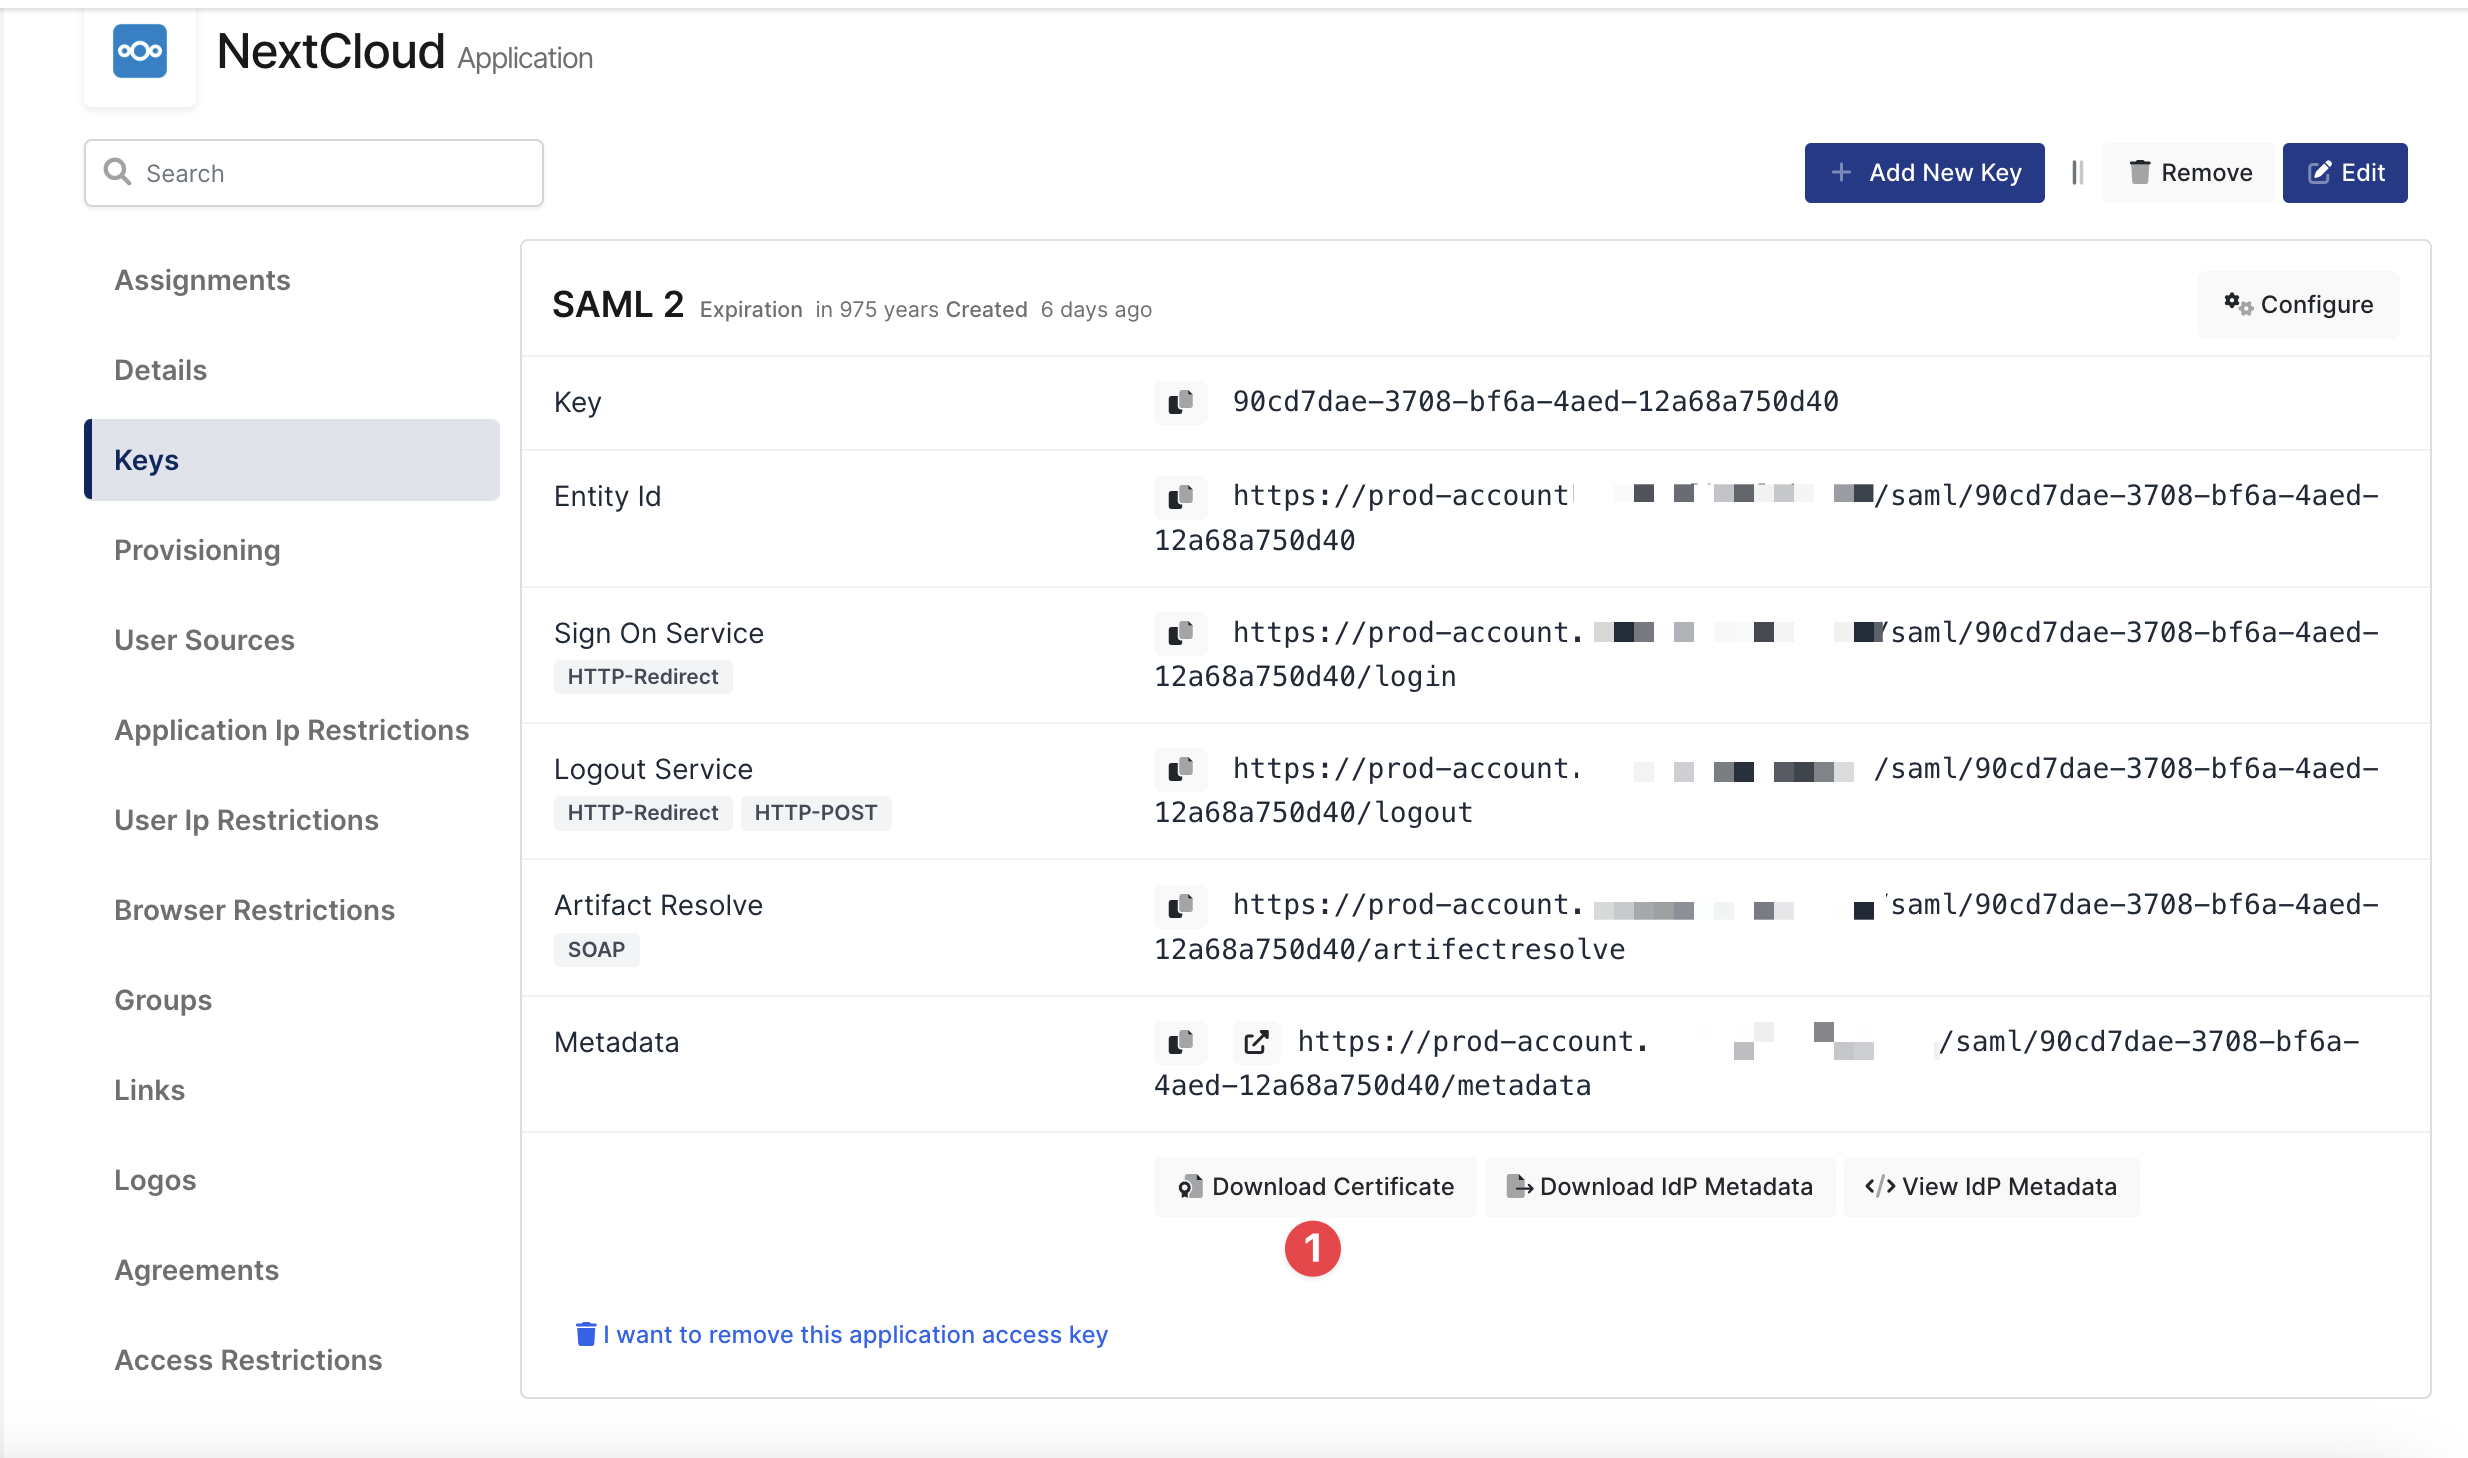
Task: Click the Configure gear button
Action: (x=2298, y=305)
